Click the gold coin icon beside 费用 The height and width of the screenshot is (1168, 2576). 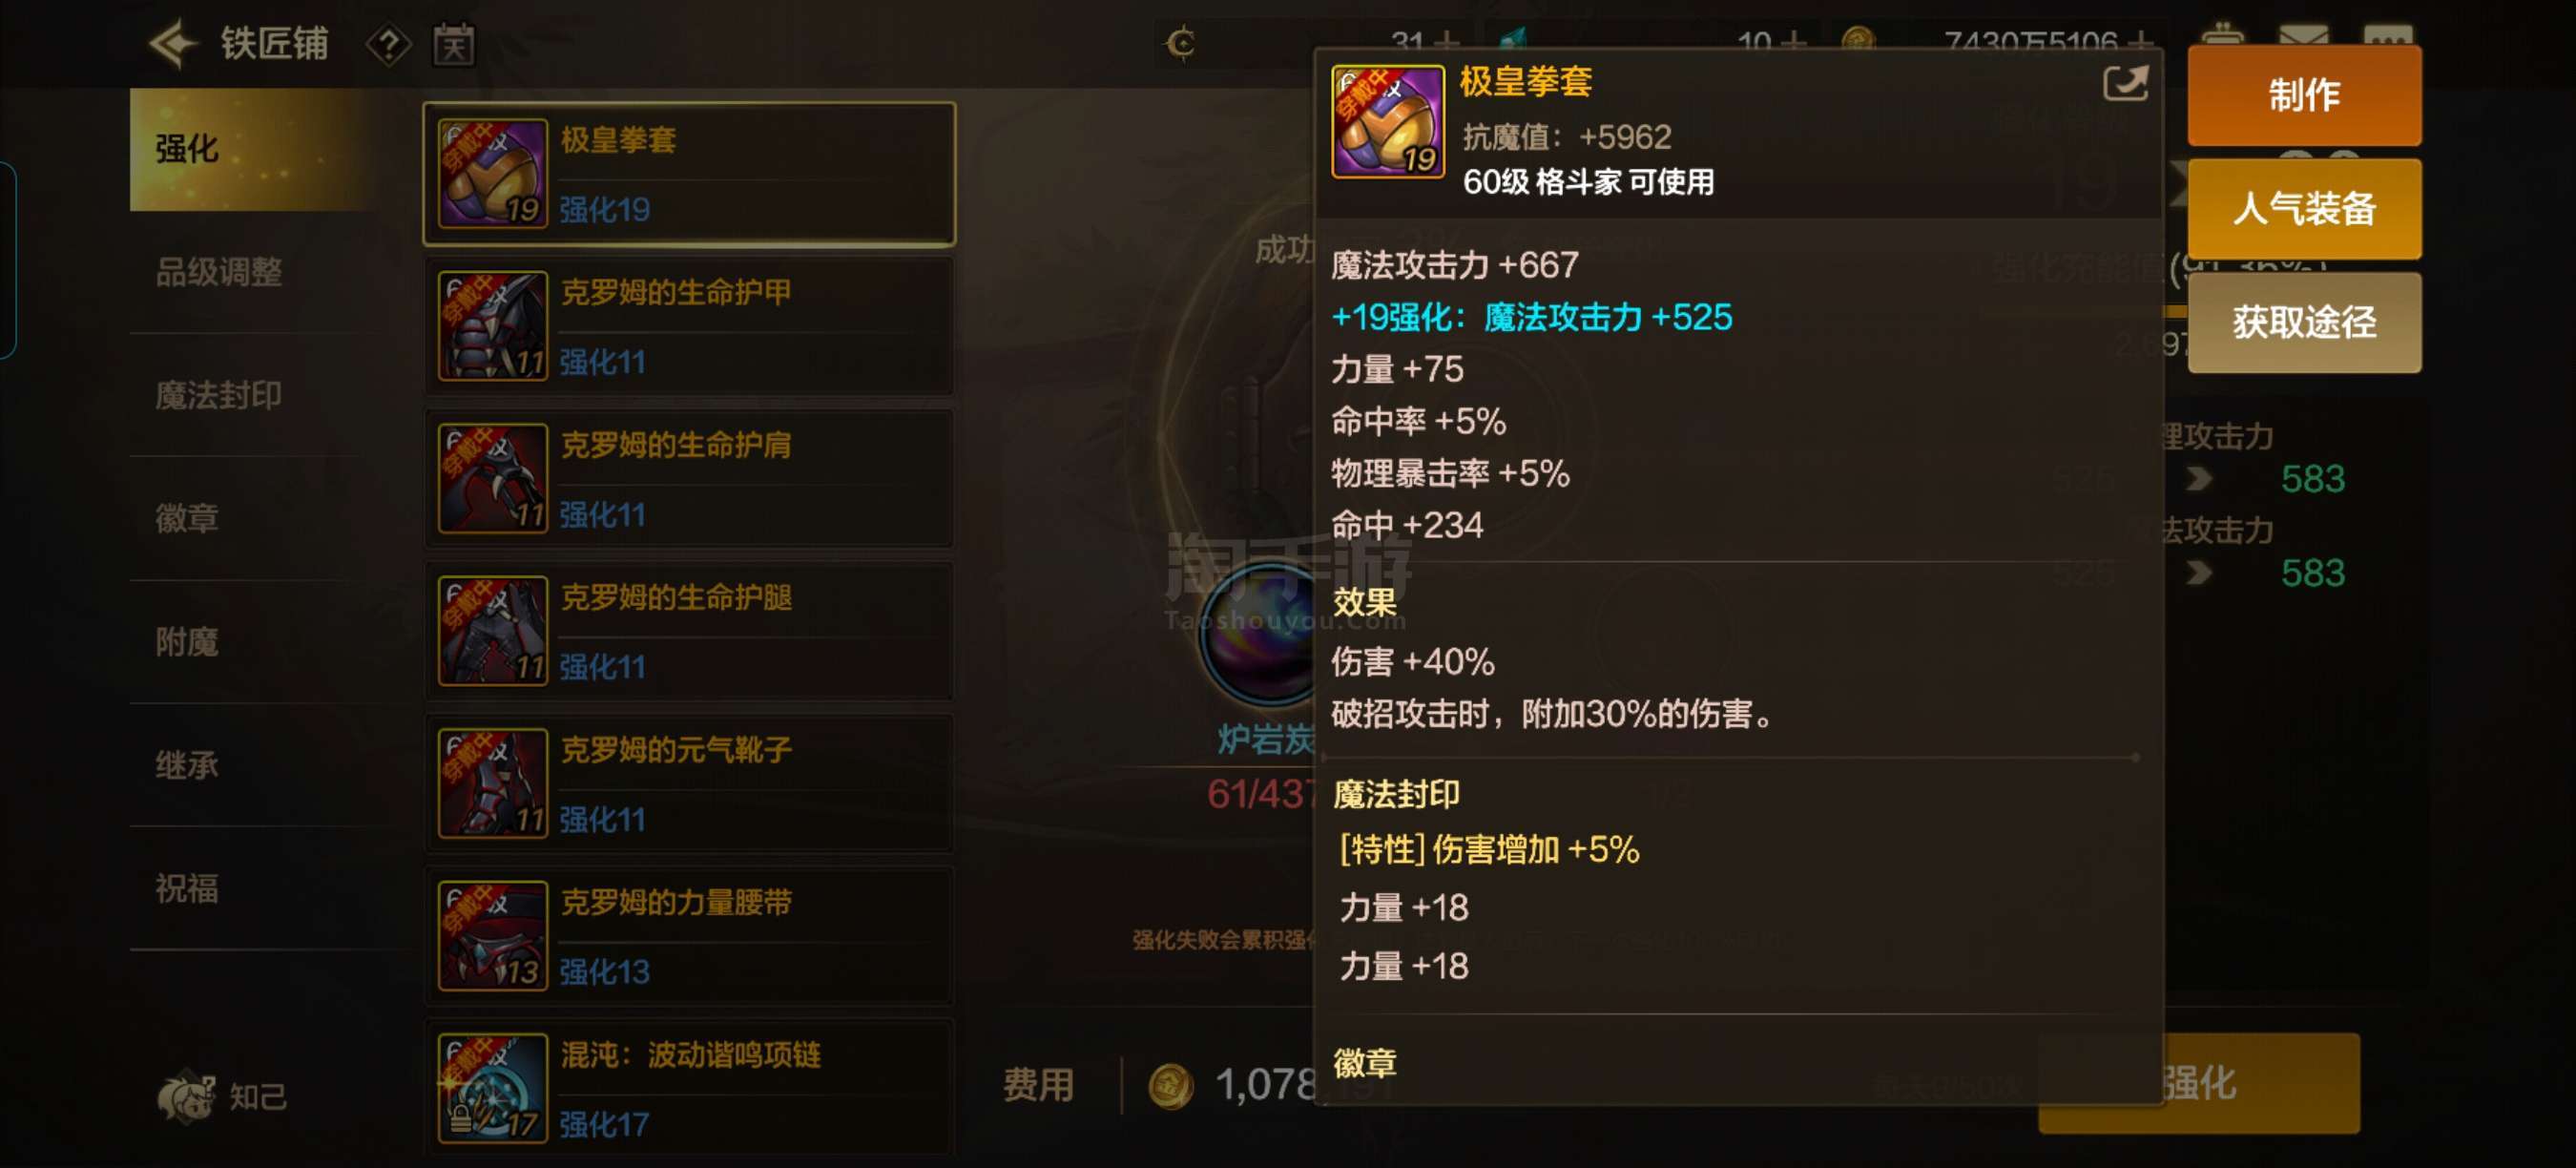click(1169, 1086)
